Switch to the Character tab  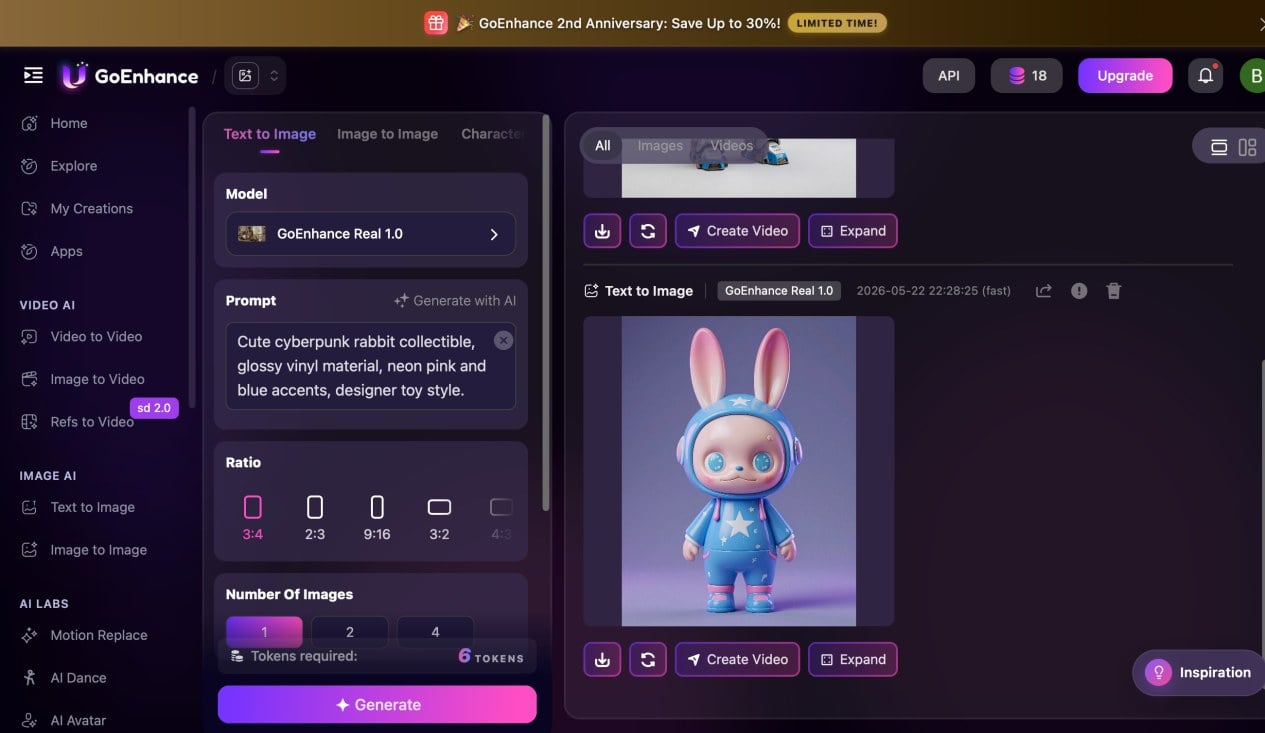493,134
